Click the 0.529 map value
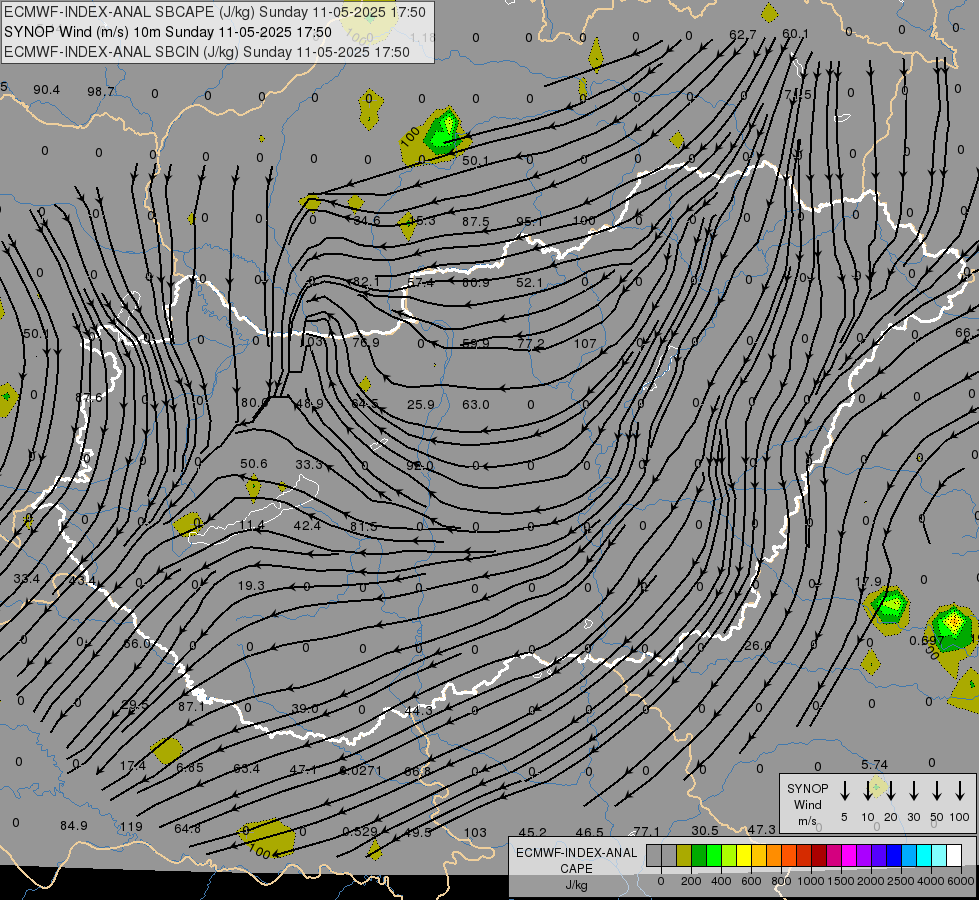The width and height of the screenshot is (979, 900). [x=360, y=831]
